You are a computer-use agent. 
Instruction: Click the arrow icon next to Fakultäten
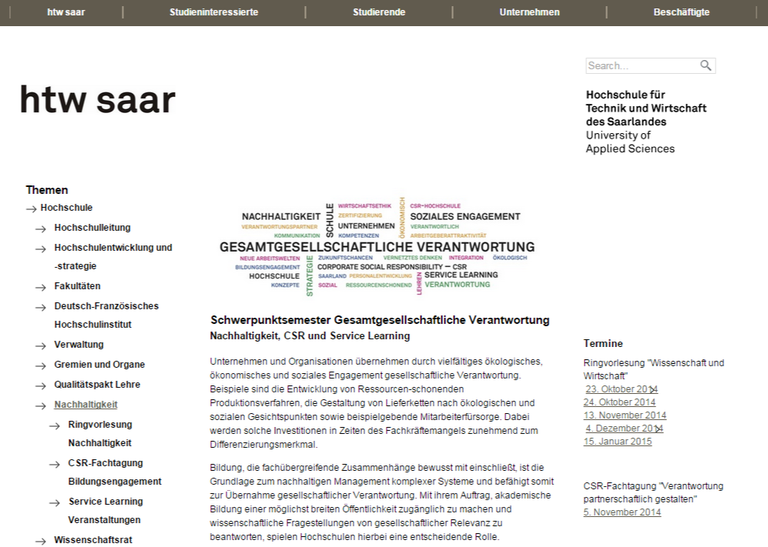coord(41,287)
